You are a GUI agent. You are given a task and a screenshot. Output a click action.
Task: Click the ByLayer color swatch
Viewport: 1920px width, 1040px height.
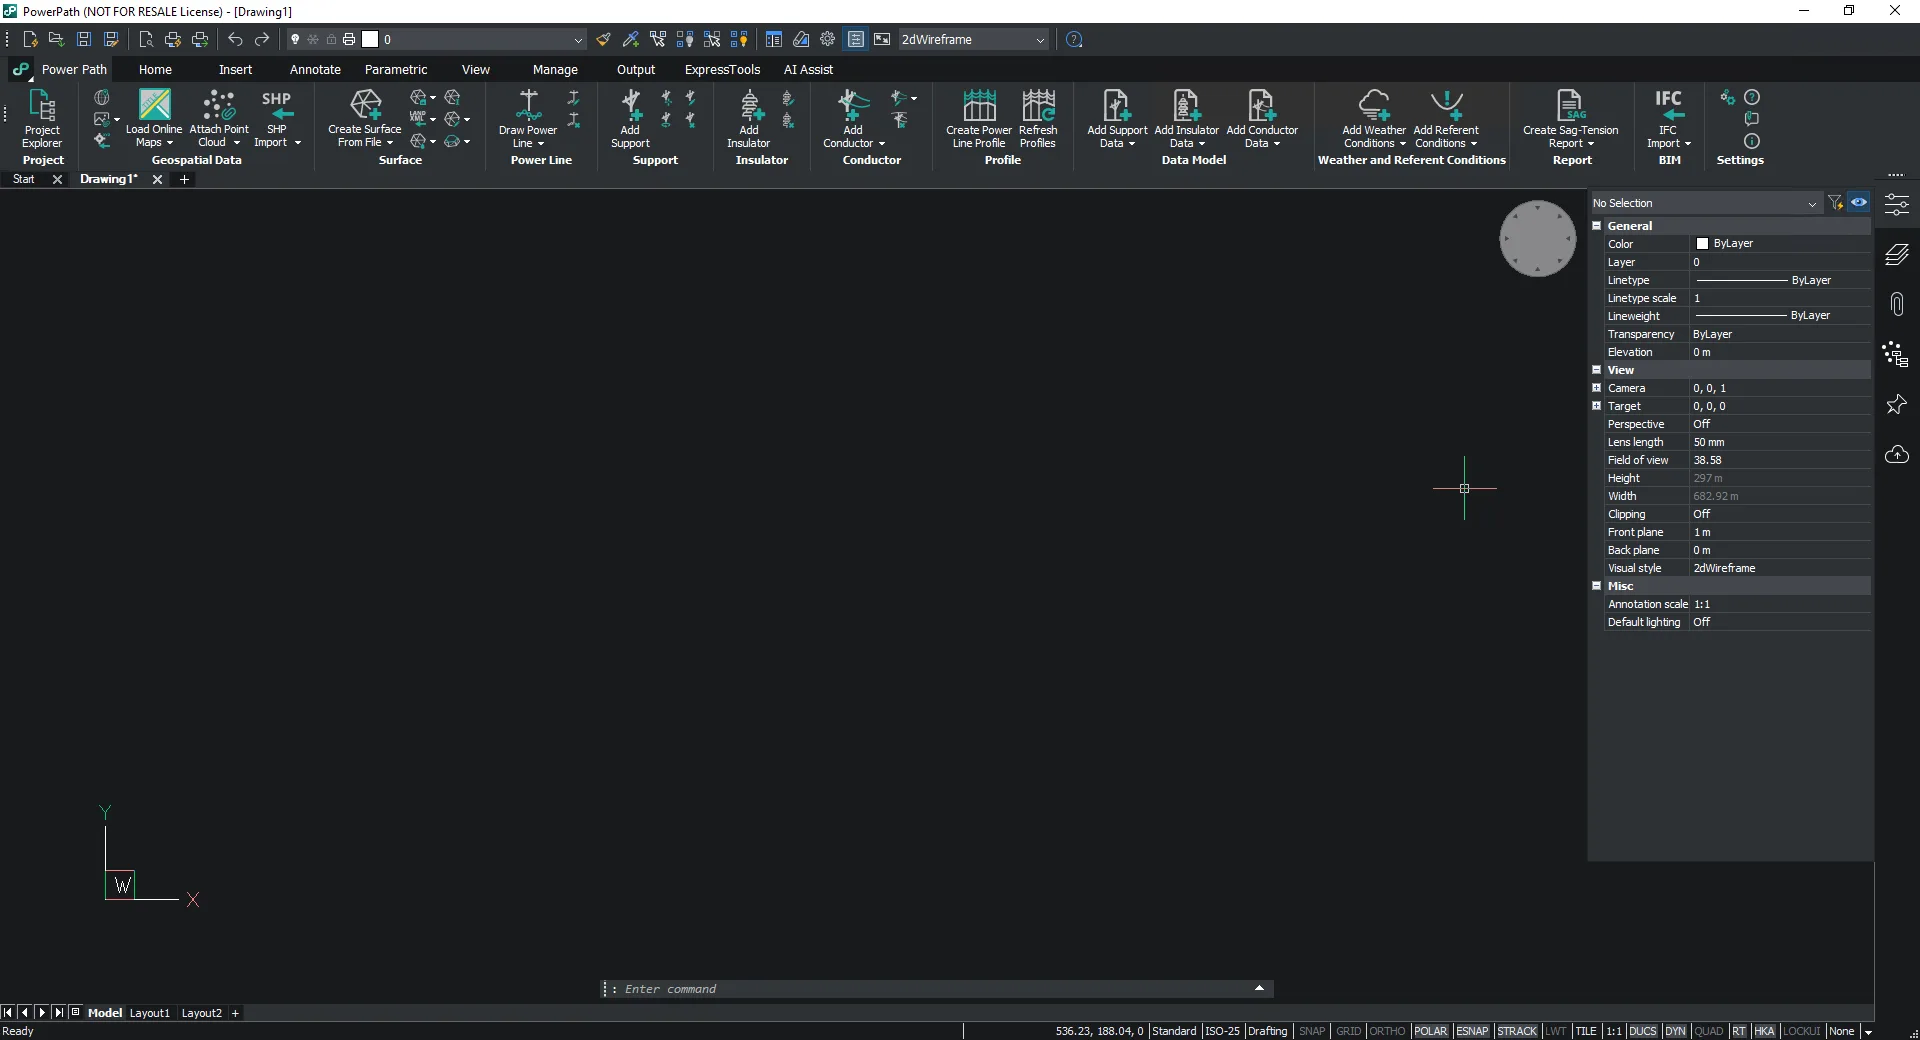tap(1702, 244)
